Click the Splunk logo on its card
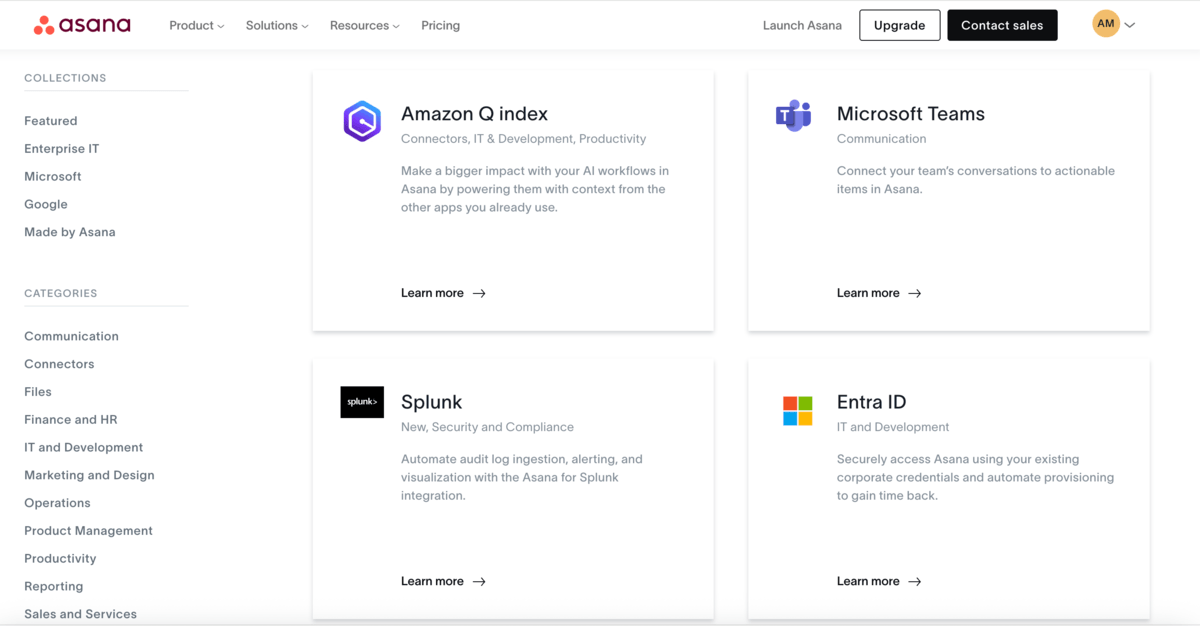The width and height of the screenshot is (1200, 626). coord(362,402)
